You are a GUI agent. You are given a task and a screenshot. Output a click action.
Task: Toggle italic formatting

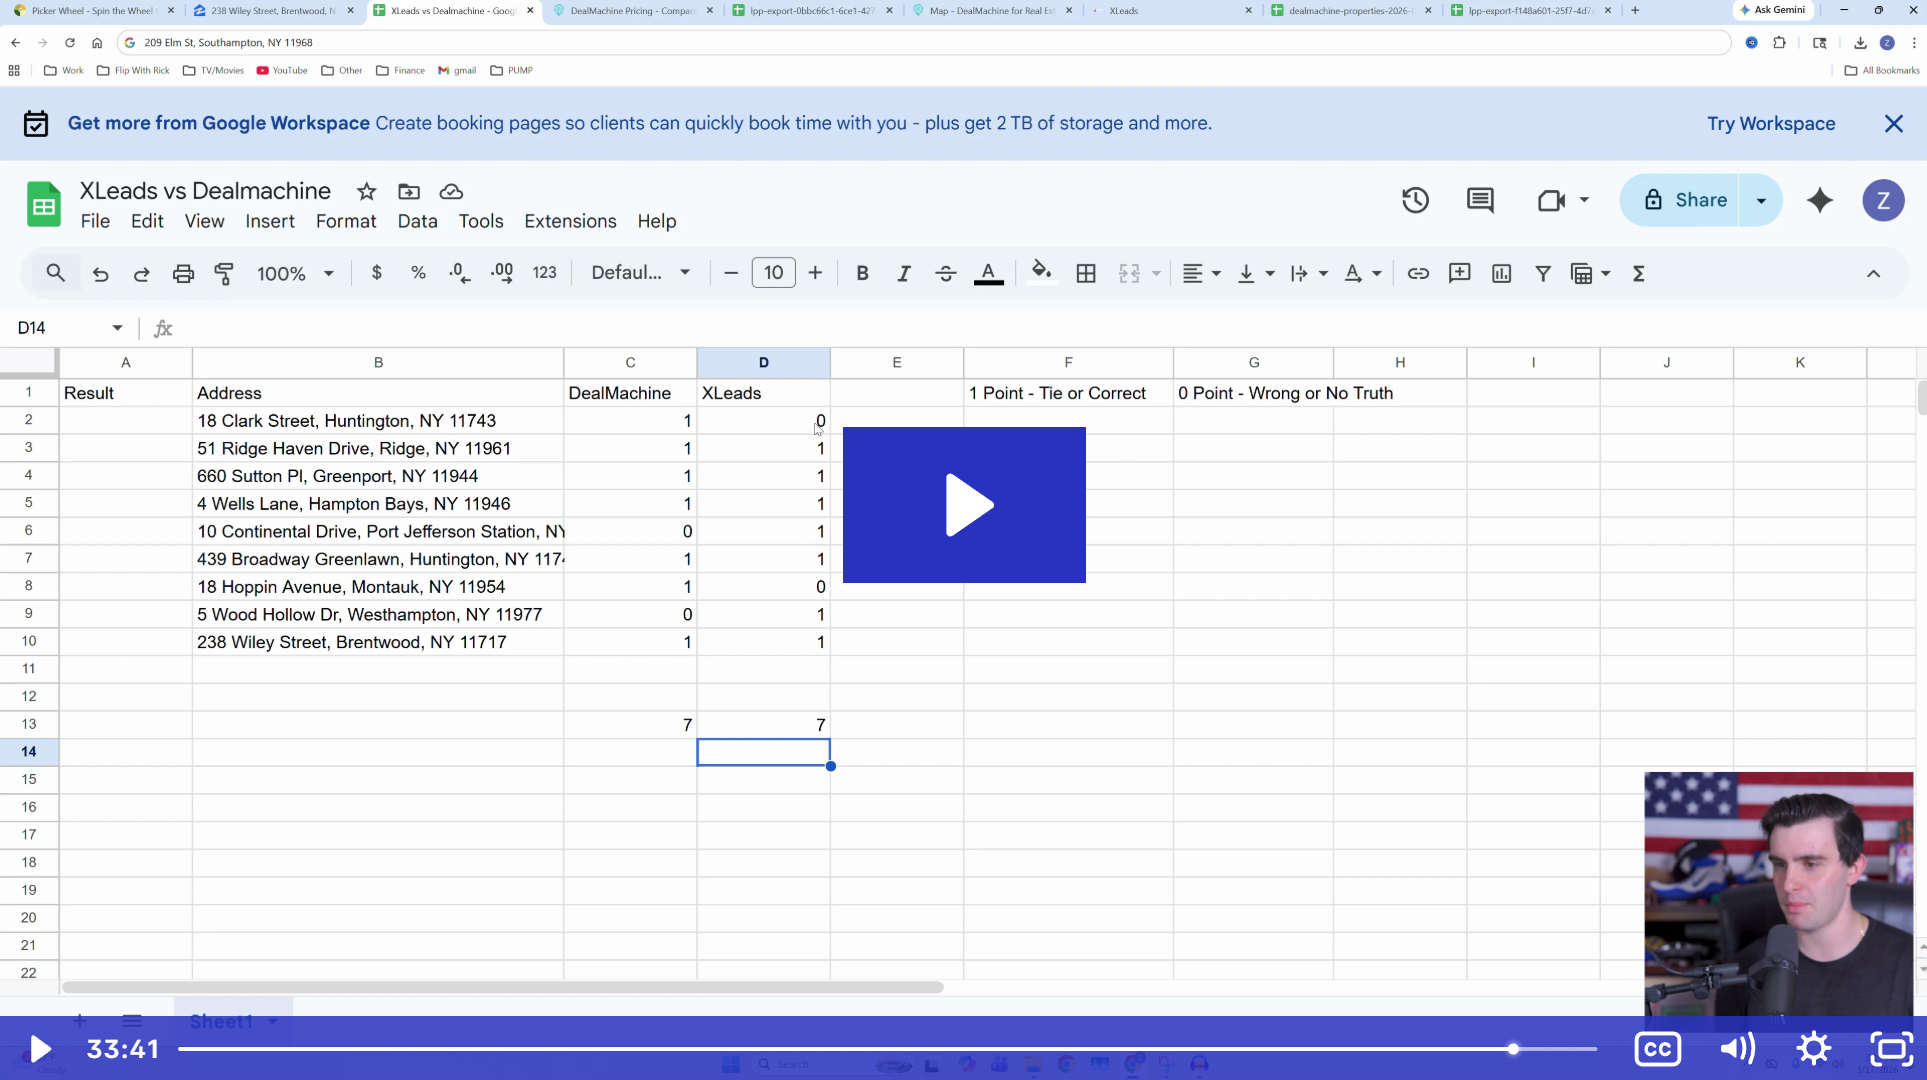pos(903,273)
